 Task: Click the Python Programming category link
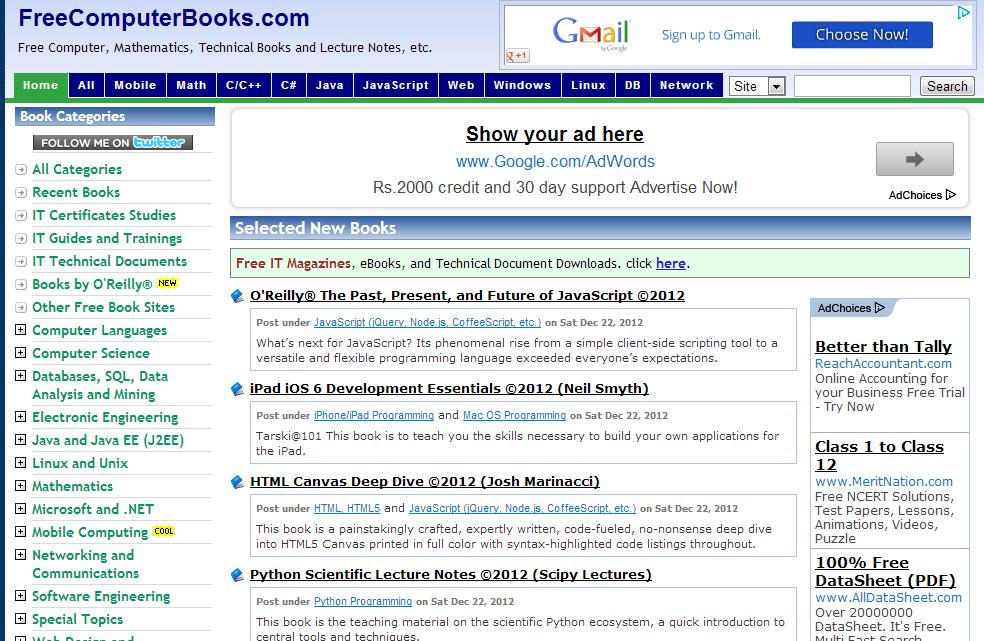(363, 601)
